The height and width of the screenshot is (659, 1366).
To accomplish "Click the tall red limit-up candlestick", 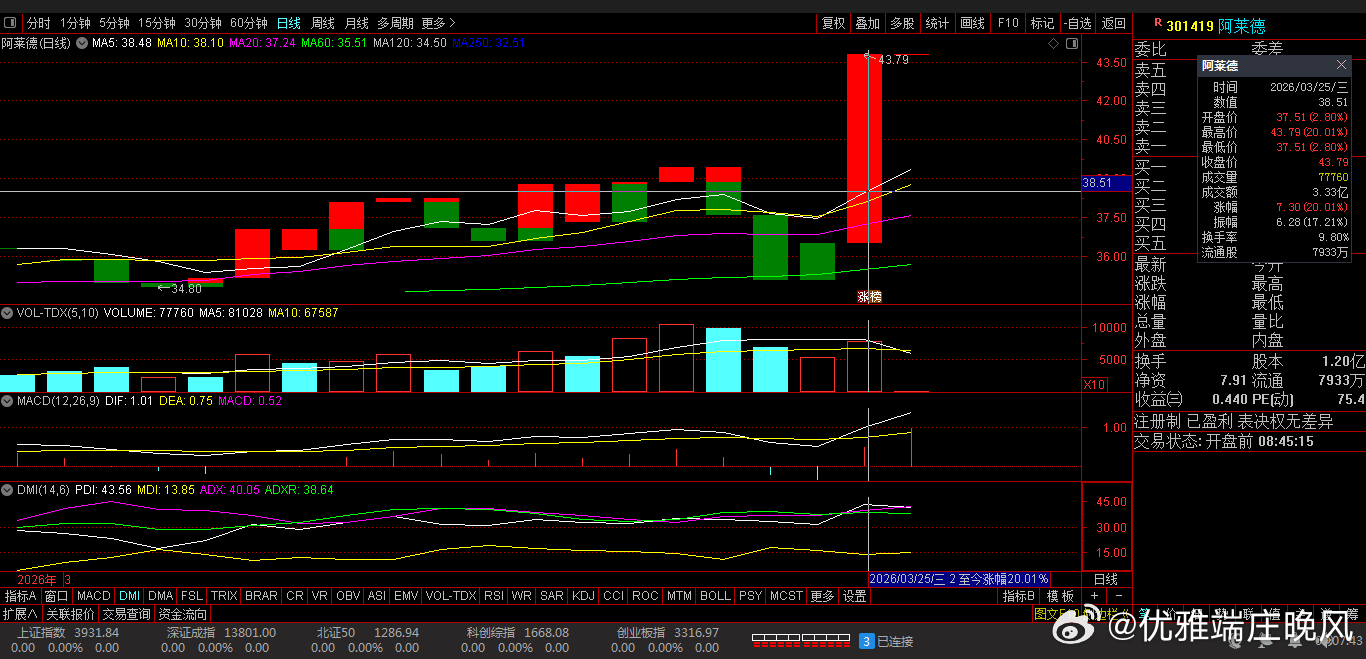I will (x=864, y=148).
